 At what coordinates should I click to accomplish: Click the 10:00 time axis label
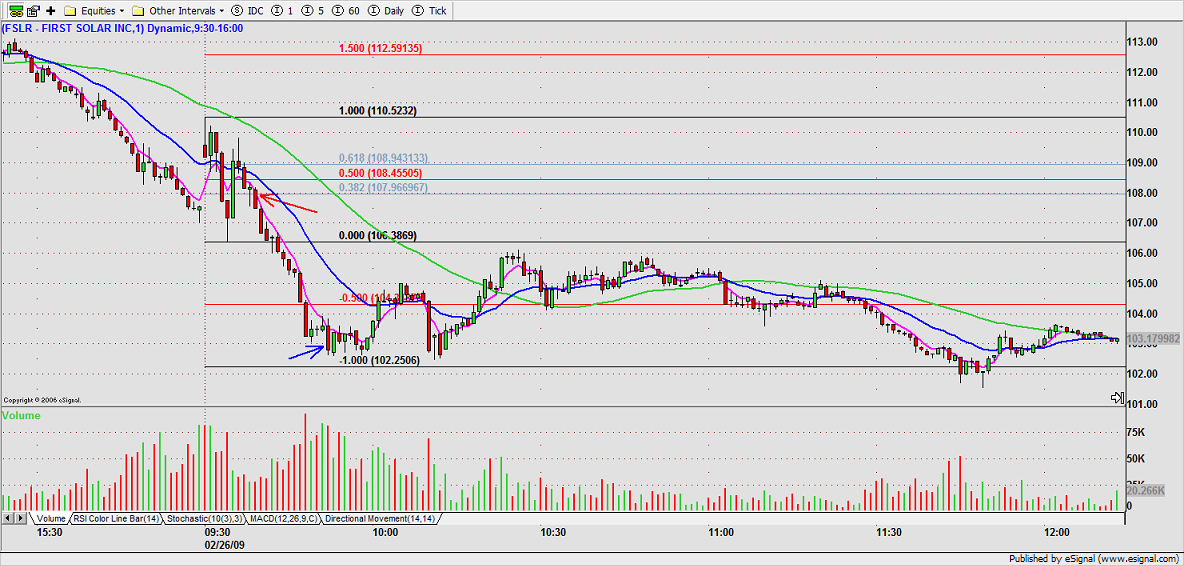(x=385, y=533)
